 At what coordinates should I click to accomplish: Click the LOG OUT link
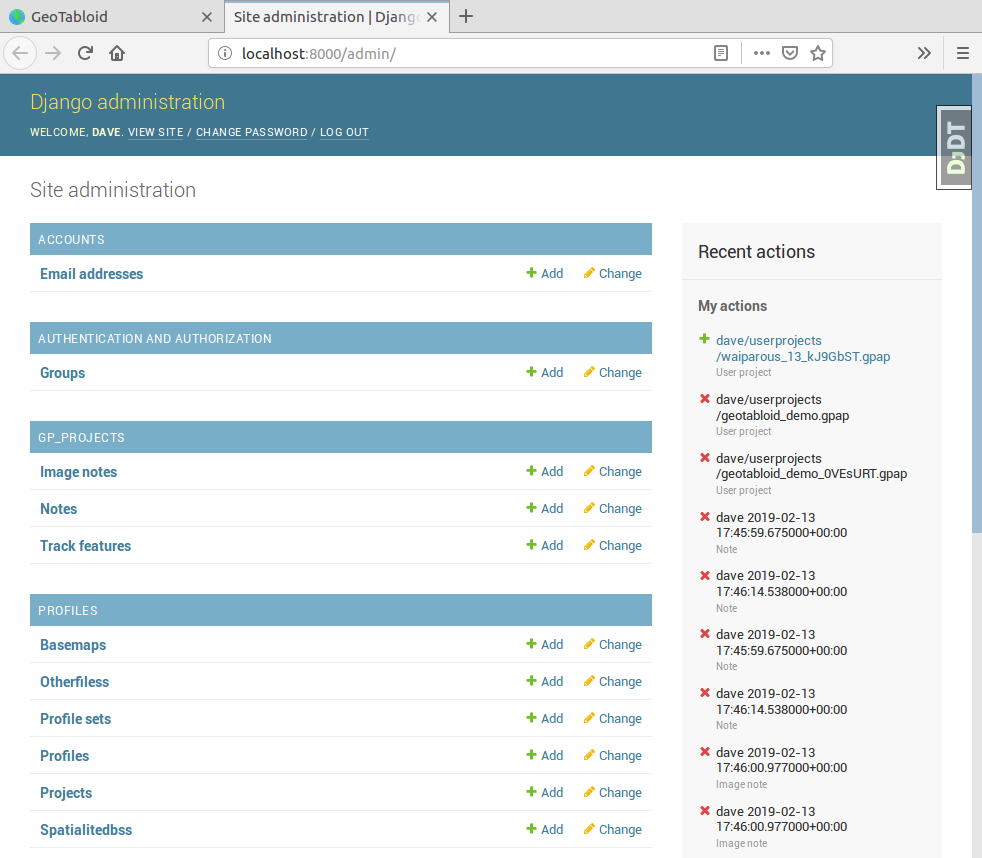point(344,132)
